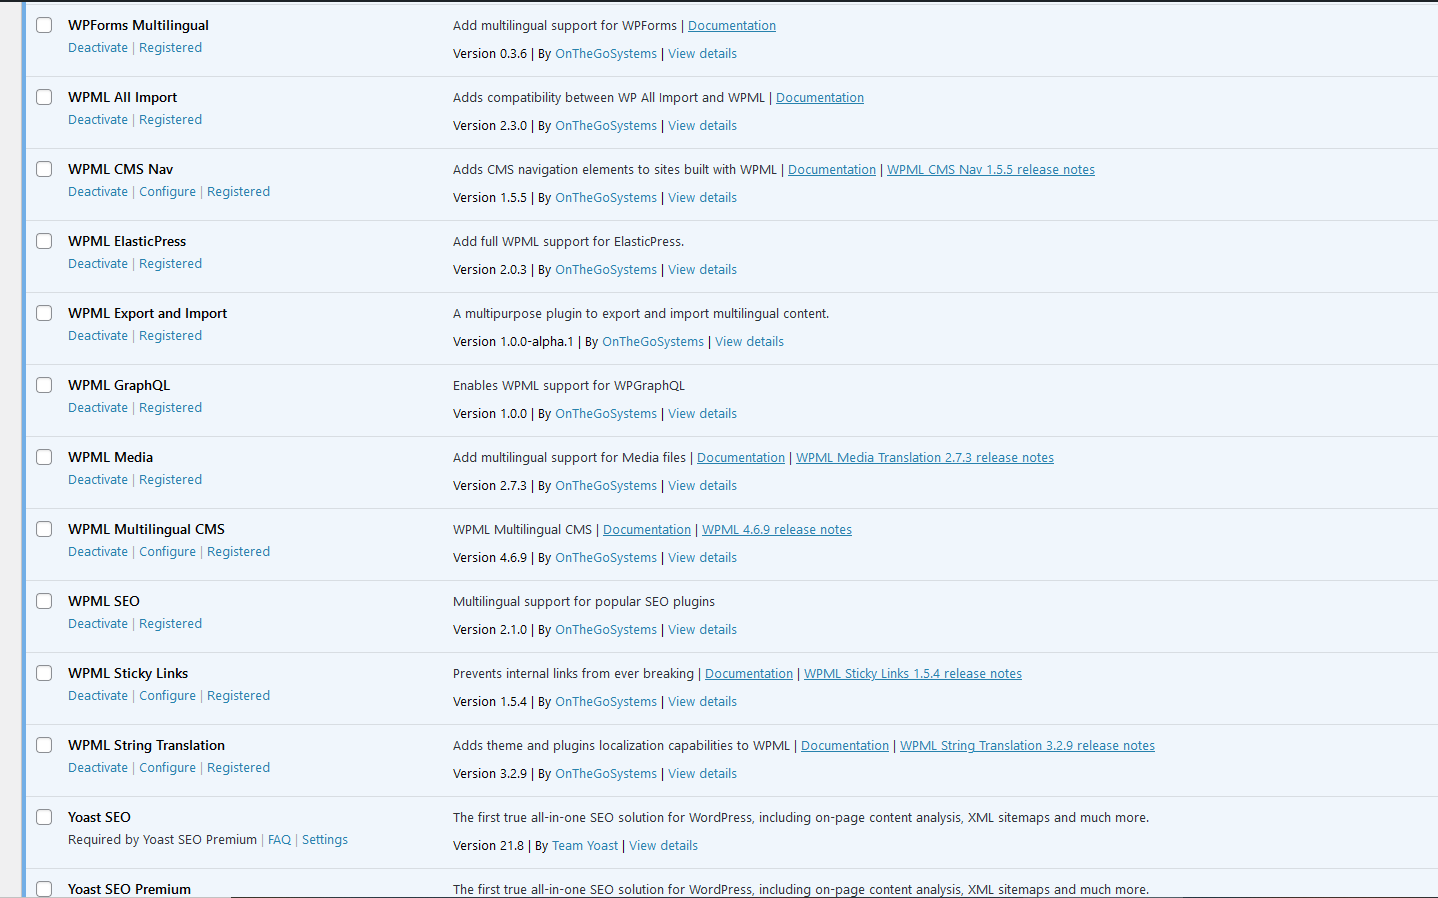This screenshot has height=898, width=1438.
Task: Open View details for WPML Export and Import
Action: (x=749, y=342)
